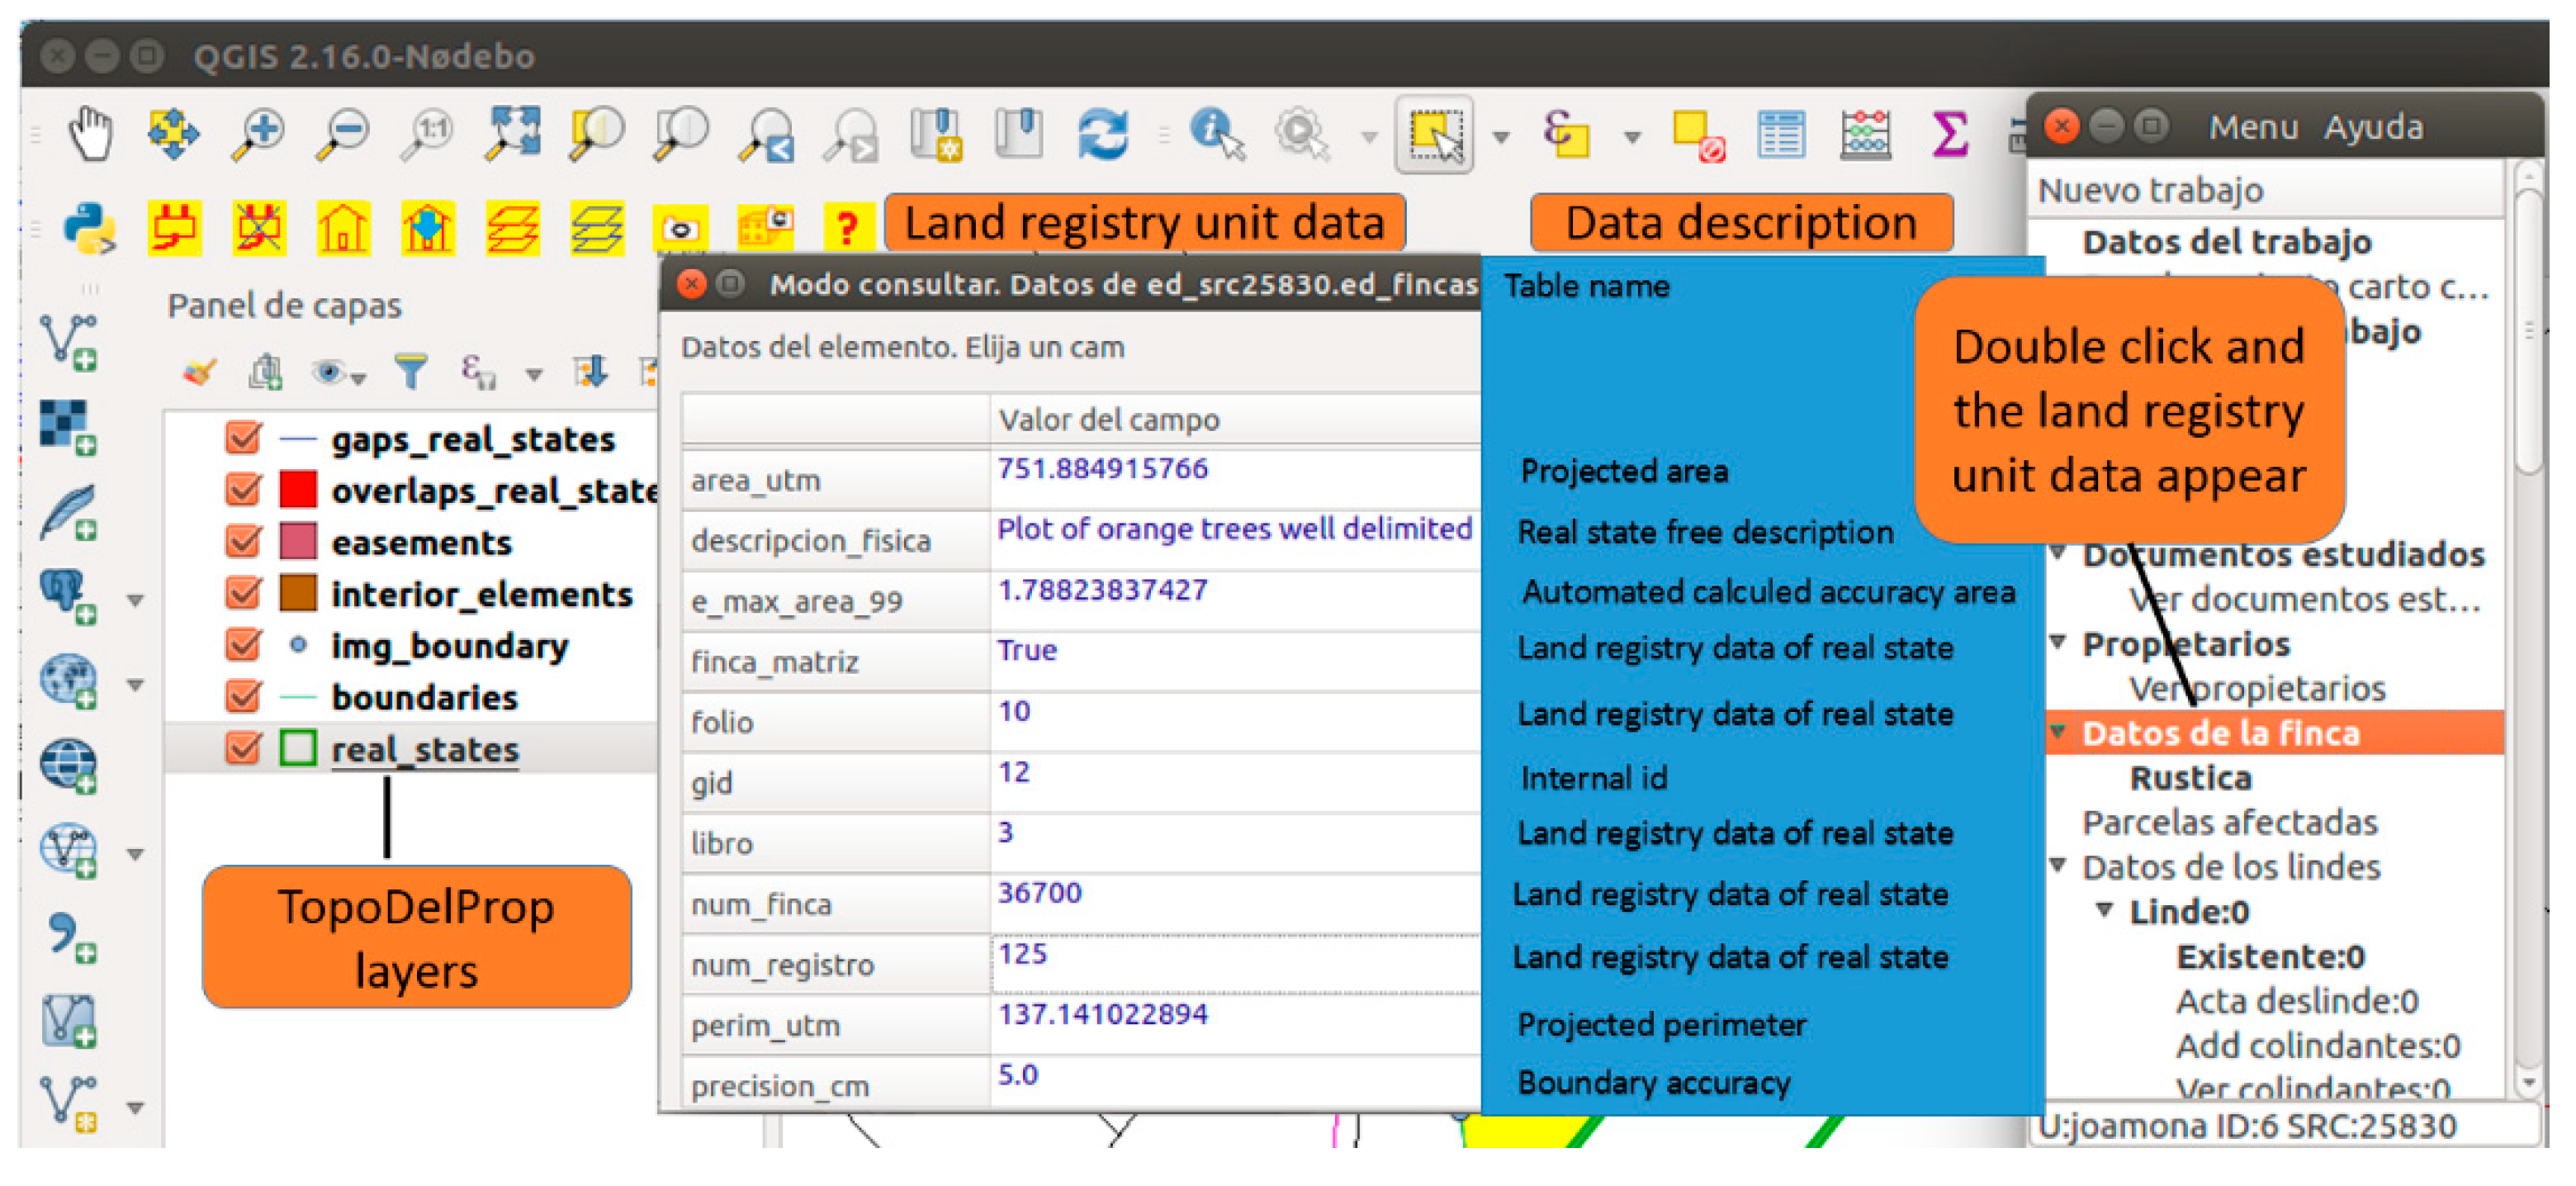Select Datos de la finca item
The height and width of the screenshot is (1186, 2576).
click(x=2220, y=733)
